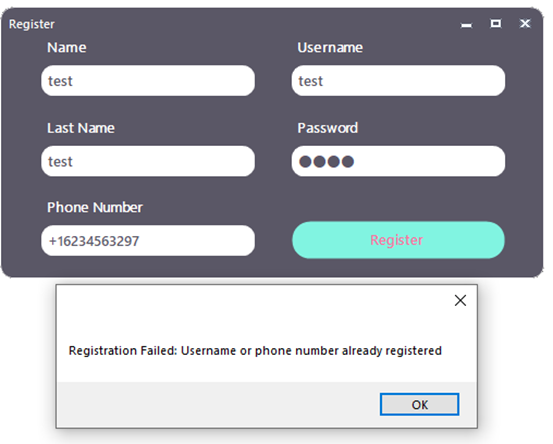
Task: Dismiss the error dialog with OK
Action: pos(419,404)
